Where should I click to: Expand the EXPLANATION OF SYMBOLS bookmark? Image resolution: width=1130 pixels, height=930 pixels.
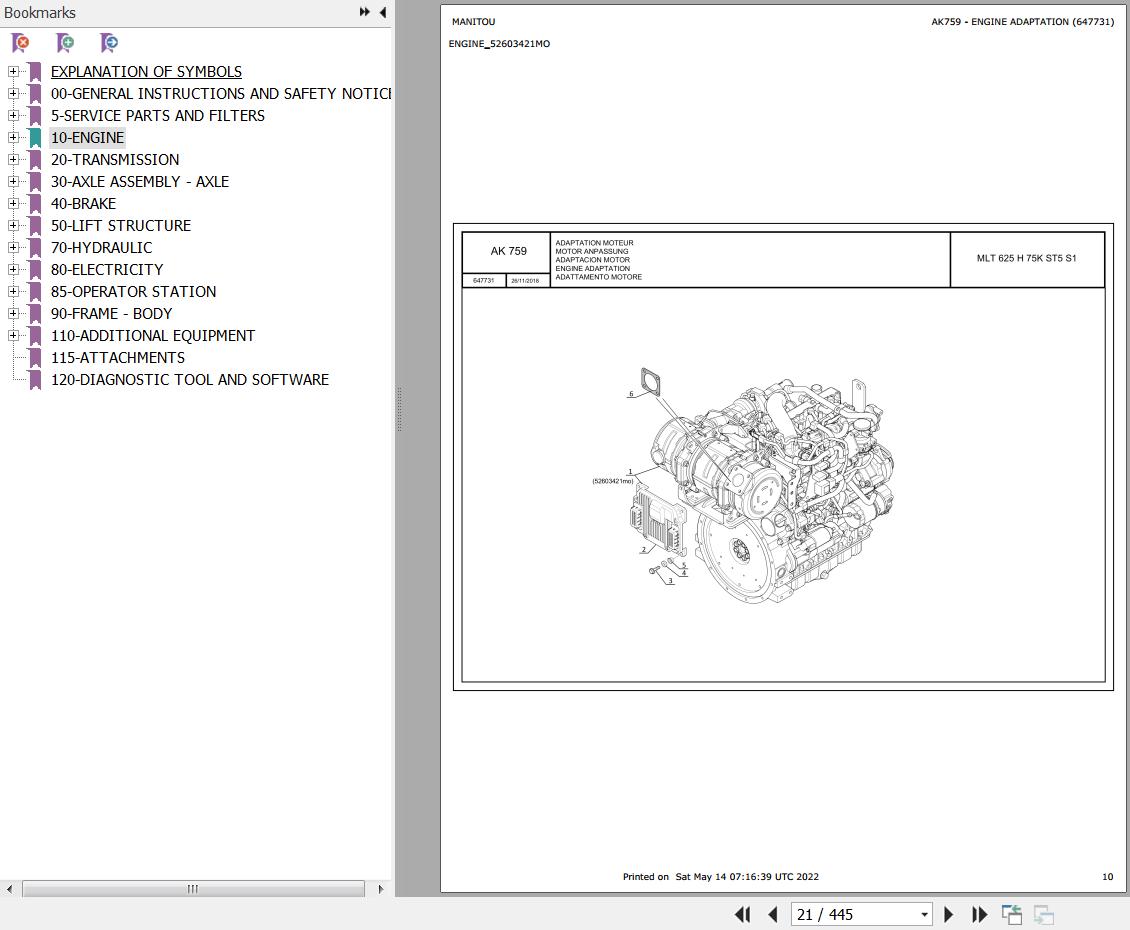[x=13, y=71]
